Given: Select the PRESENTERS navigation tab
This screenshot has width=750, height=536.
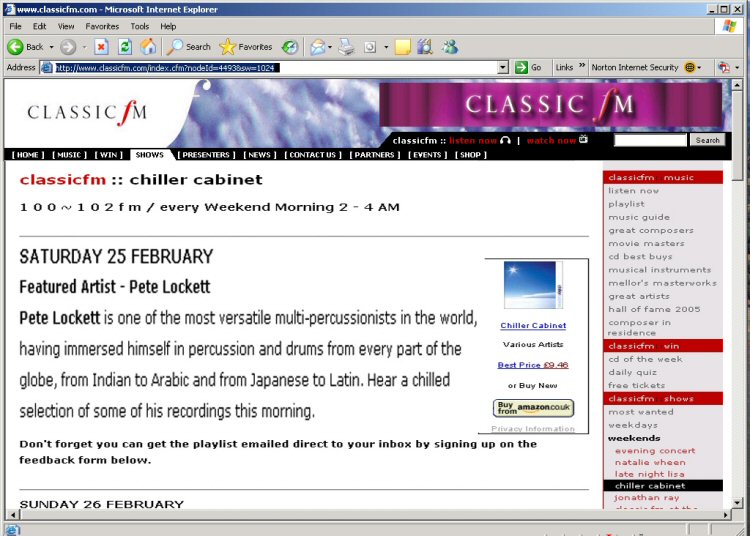Looking at the screenshot, I should click(206, 155).
